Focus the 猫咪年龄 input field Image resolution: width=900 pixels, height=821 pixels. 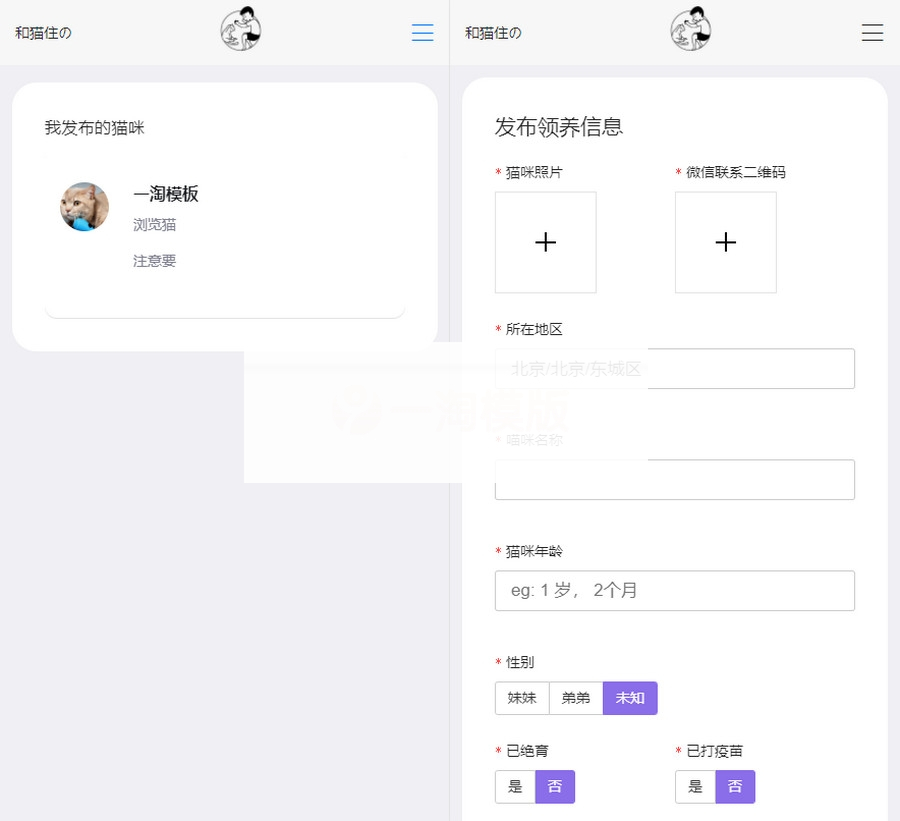[x=674, y=591]
